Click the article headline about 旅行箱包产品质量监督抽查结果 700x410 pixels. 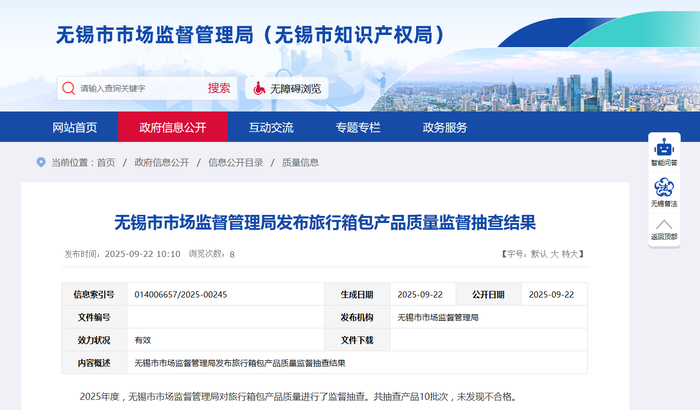coord(325,222)
